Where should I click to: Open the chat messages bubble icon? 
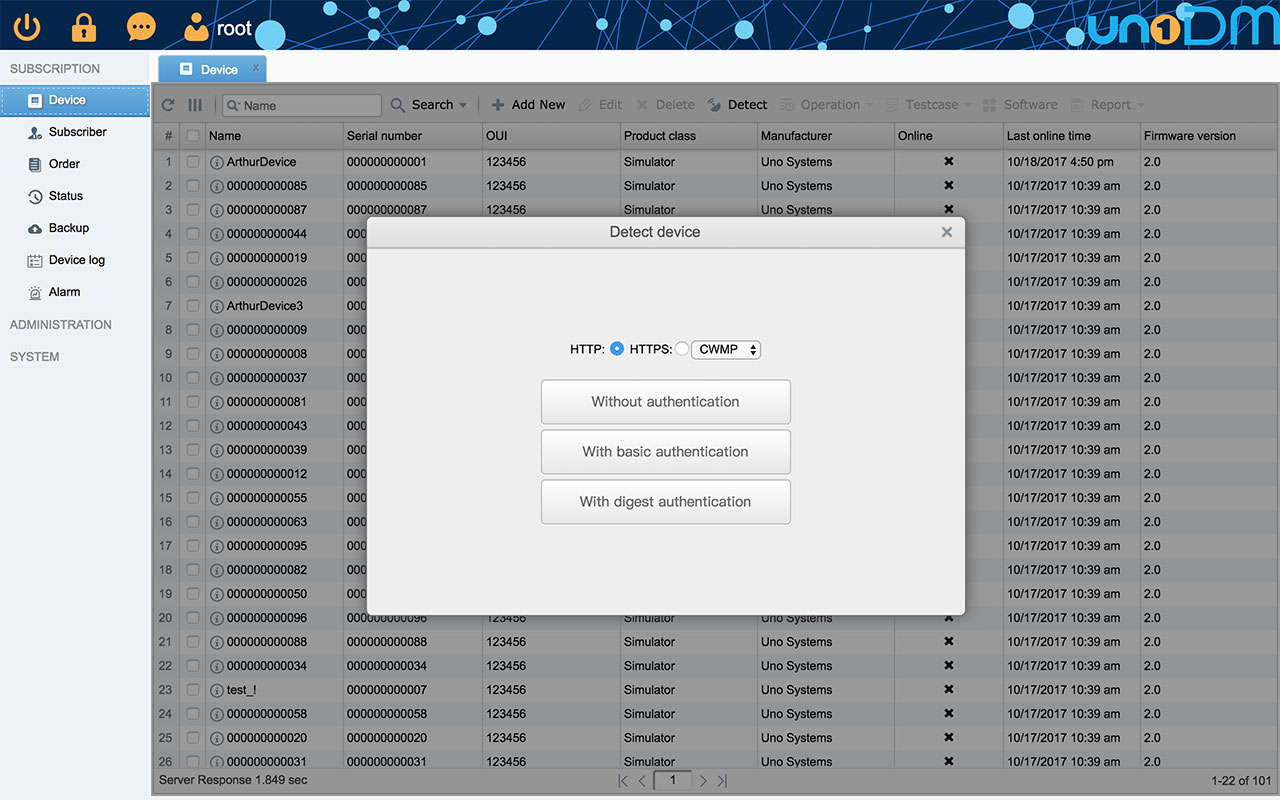[x=141, y=26]
